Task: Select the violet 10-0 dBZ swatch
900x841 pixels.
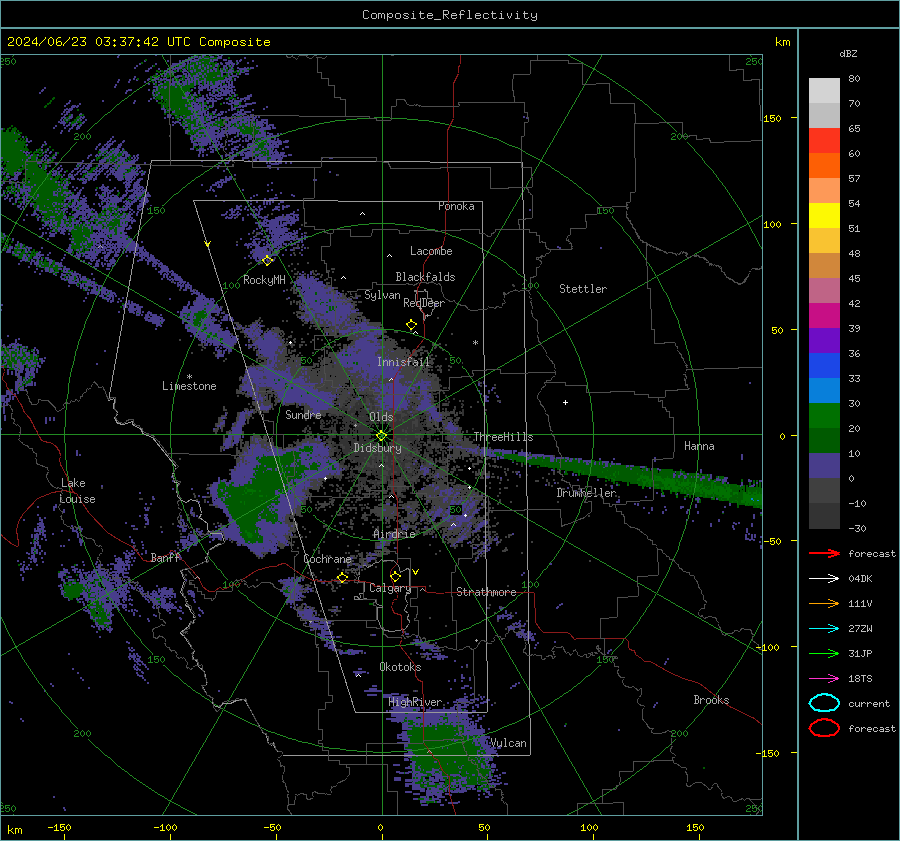Action: pyautogui.click(x=824, y=465)
